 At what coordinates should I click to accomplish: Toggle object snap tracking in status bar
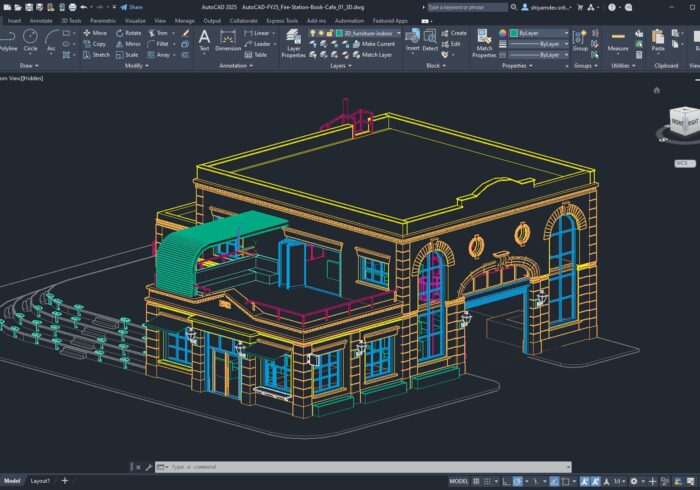[554, 481]
